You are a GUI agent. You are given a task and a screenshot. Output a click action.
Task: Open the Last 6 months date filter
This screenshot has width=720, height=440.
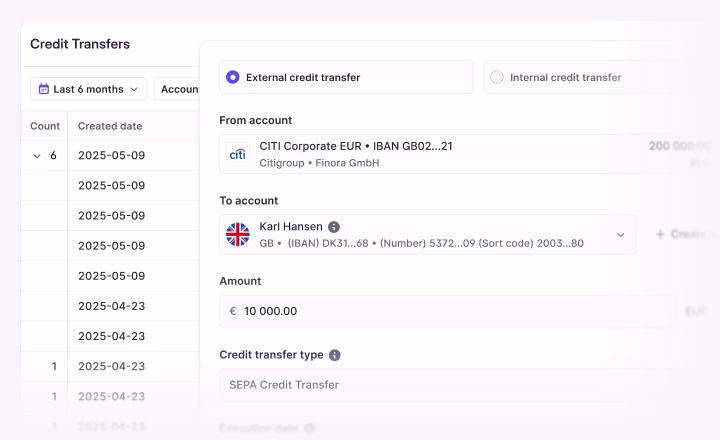[x=88, y=89]
